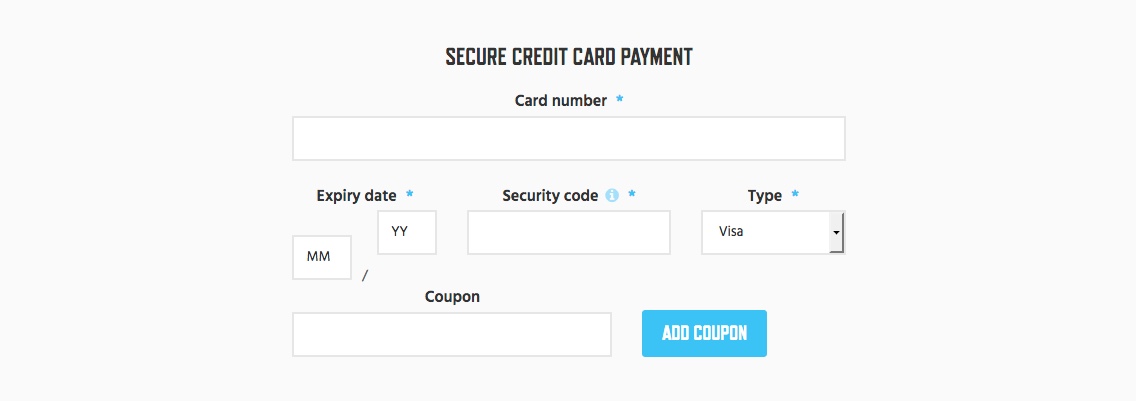
Task: Focus the Card number input field
Action: pyautogui.click(x=569, y=139)
